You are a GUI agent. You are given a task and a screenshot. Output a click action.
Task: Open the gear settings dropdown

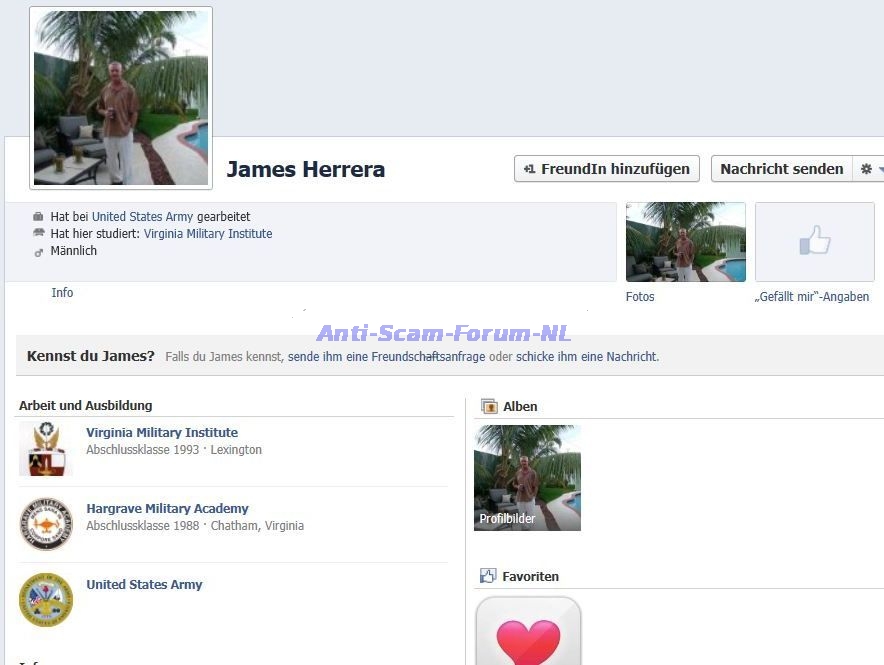(x=868, y=169)
